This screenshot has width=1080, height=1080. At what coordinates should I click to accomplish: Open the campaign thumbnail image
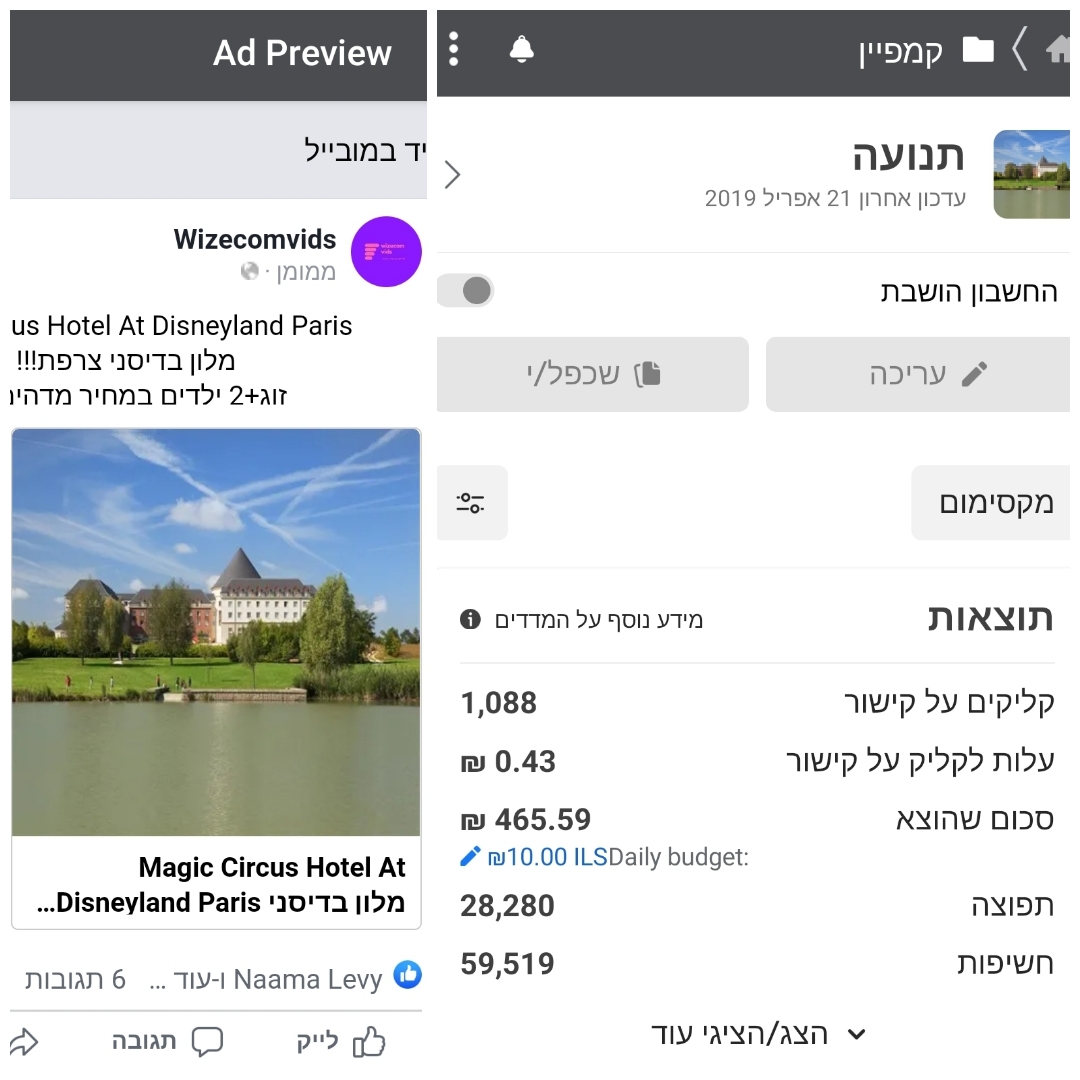pyautogui.click(x=1032, y=174)
